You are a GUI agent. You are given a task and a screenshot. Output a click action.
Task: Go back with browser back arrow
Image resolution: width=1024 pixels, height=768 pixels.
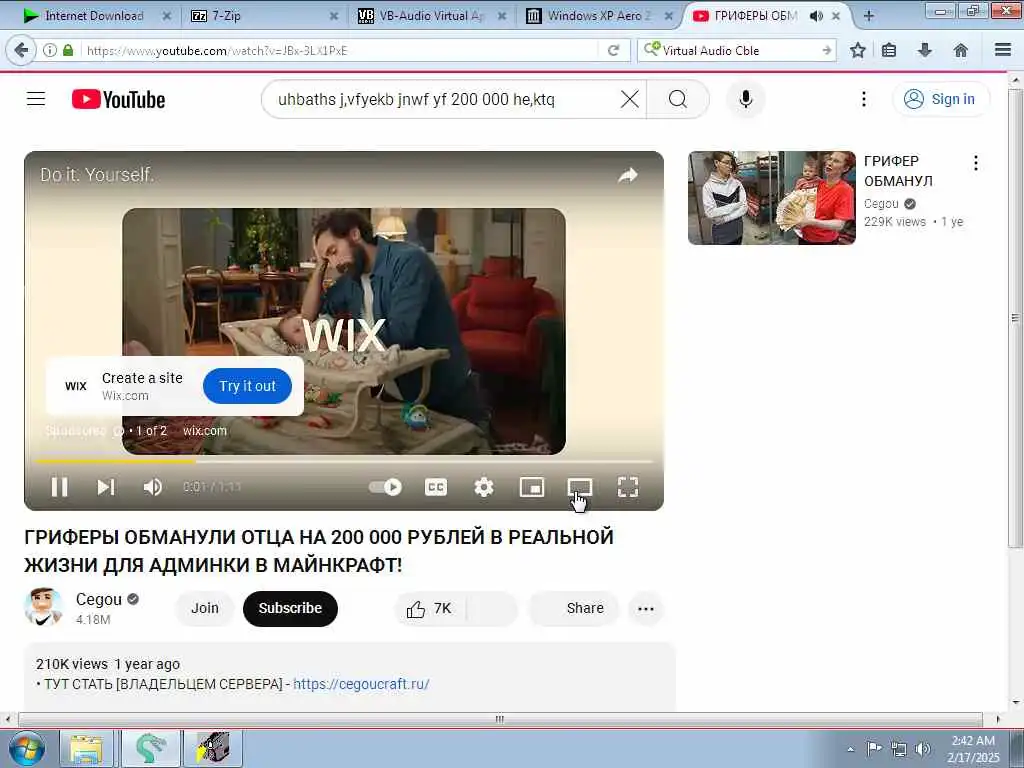tap(21, 50)
